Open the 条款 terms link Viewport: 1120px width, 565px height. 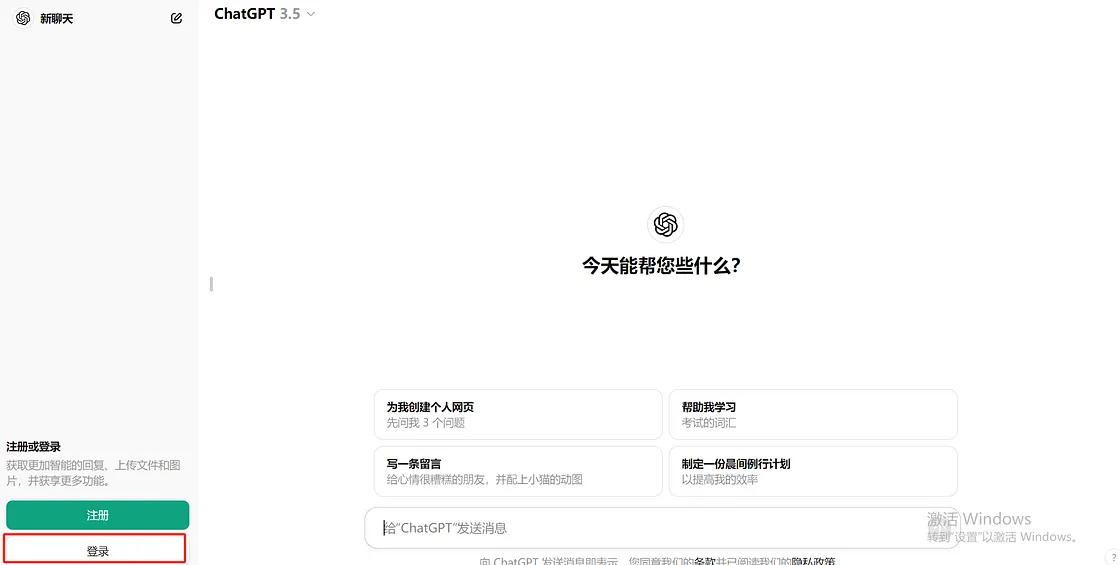(704, 561)
